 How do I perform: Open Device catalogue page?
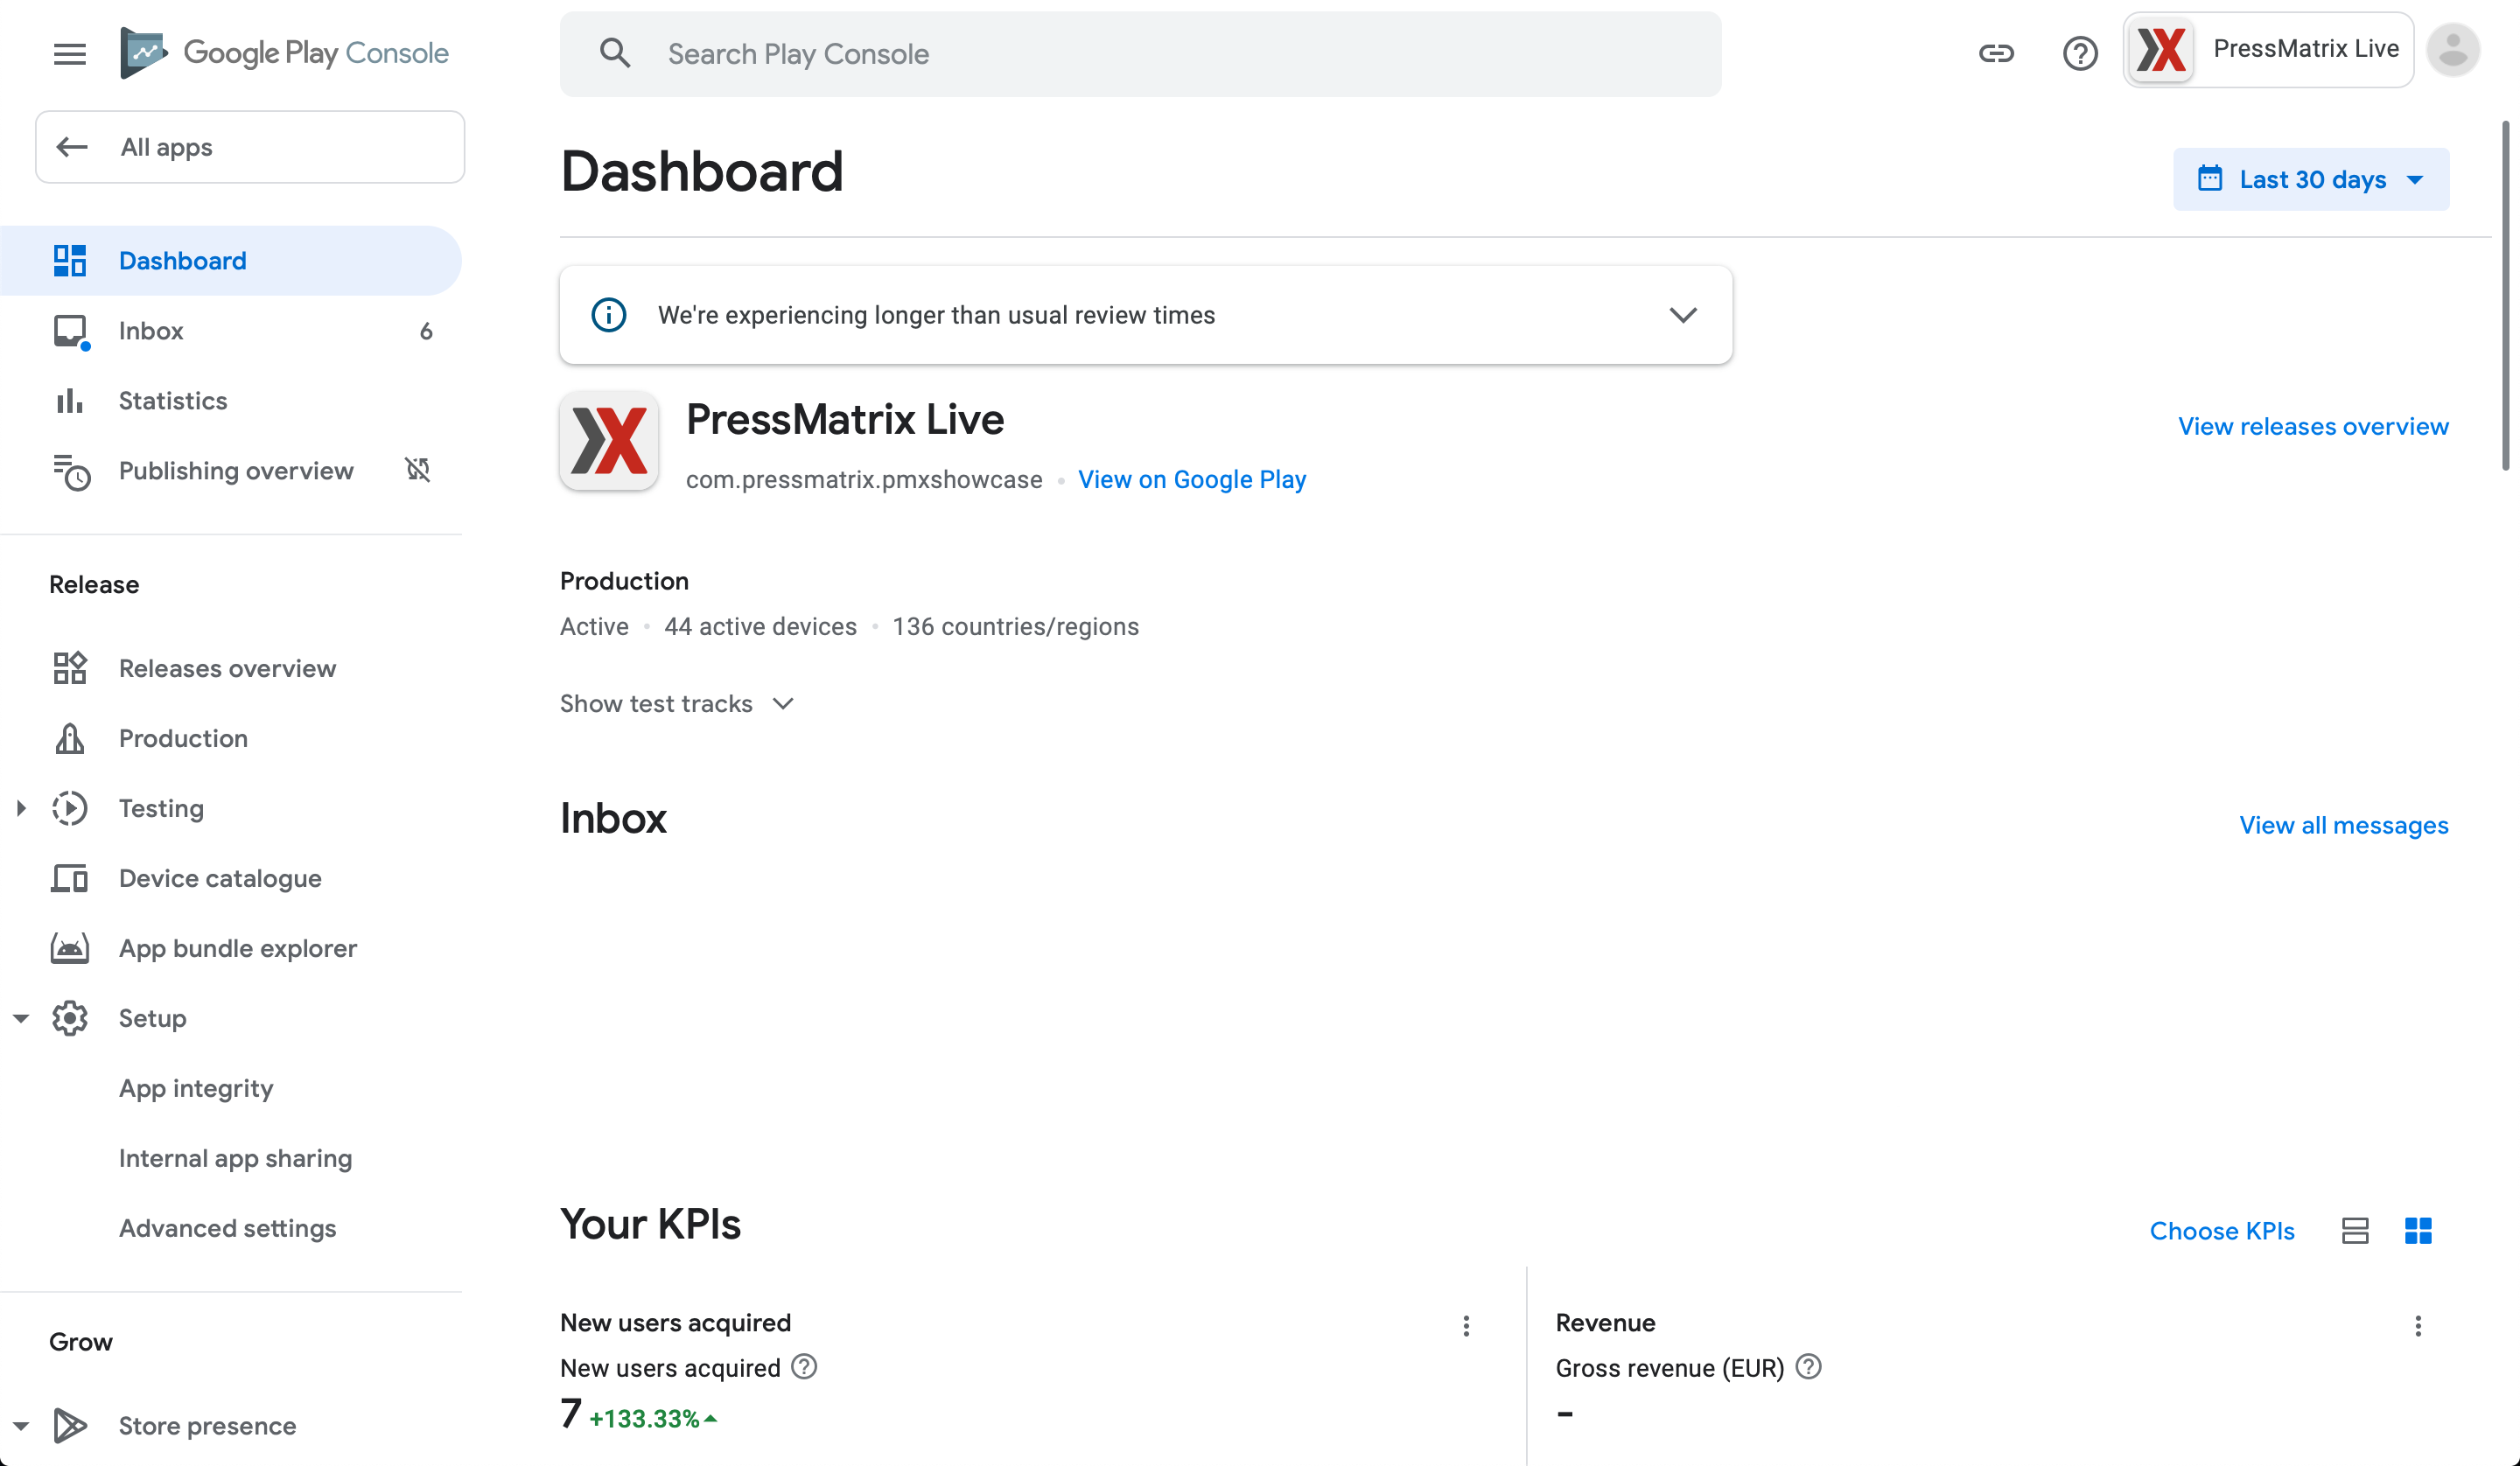tap(231, 878)
